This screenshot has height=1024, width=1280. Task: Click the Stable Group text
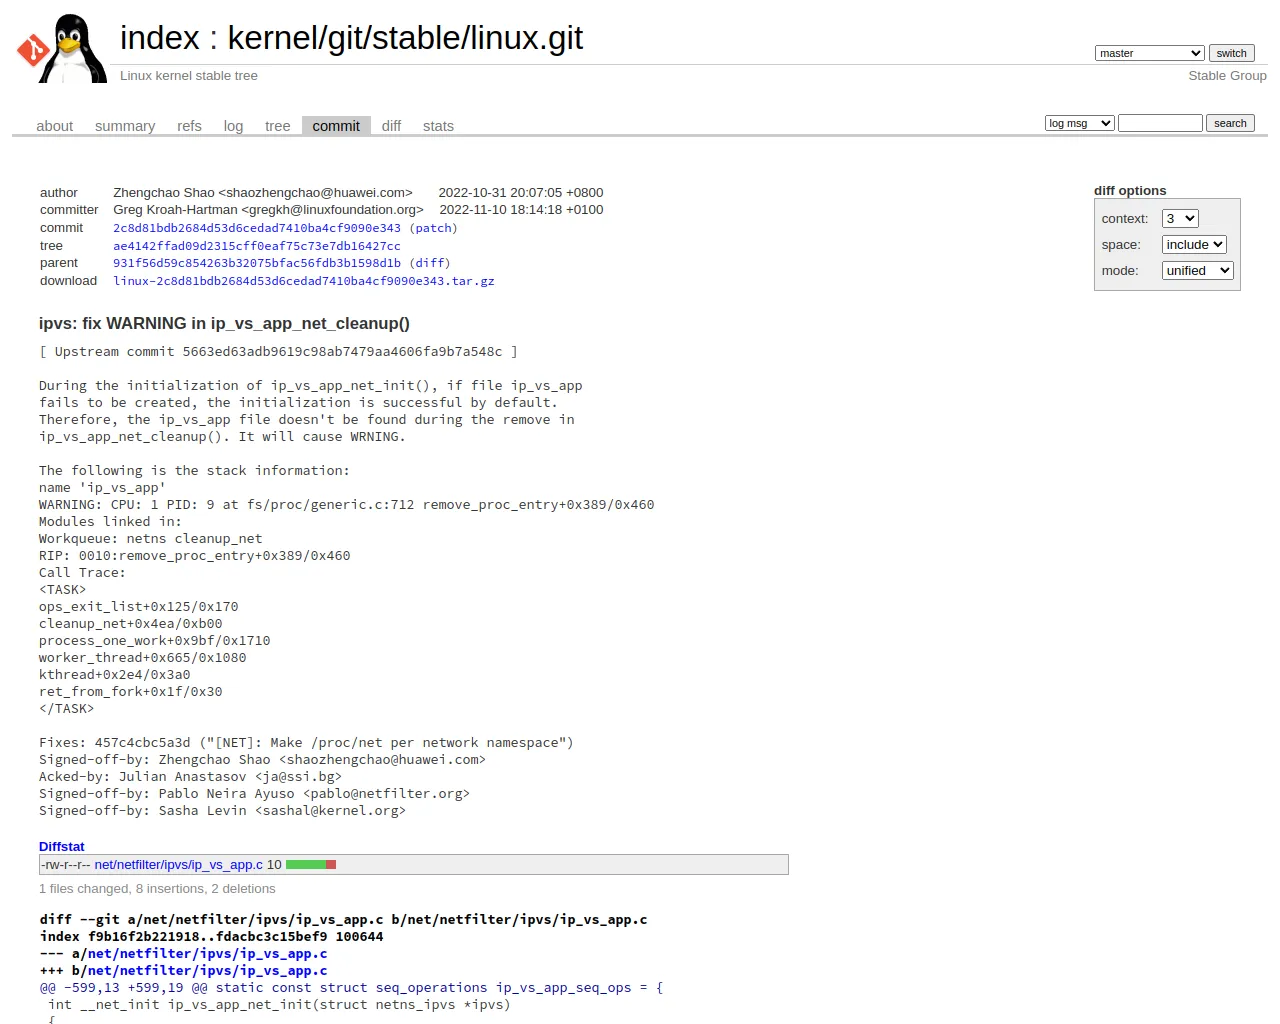point(1227,76)
